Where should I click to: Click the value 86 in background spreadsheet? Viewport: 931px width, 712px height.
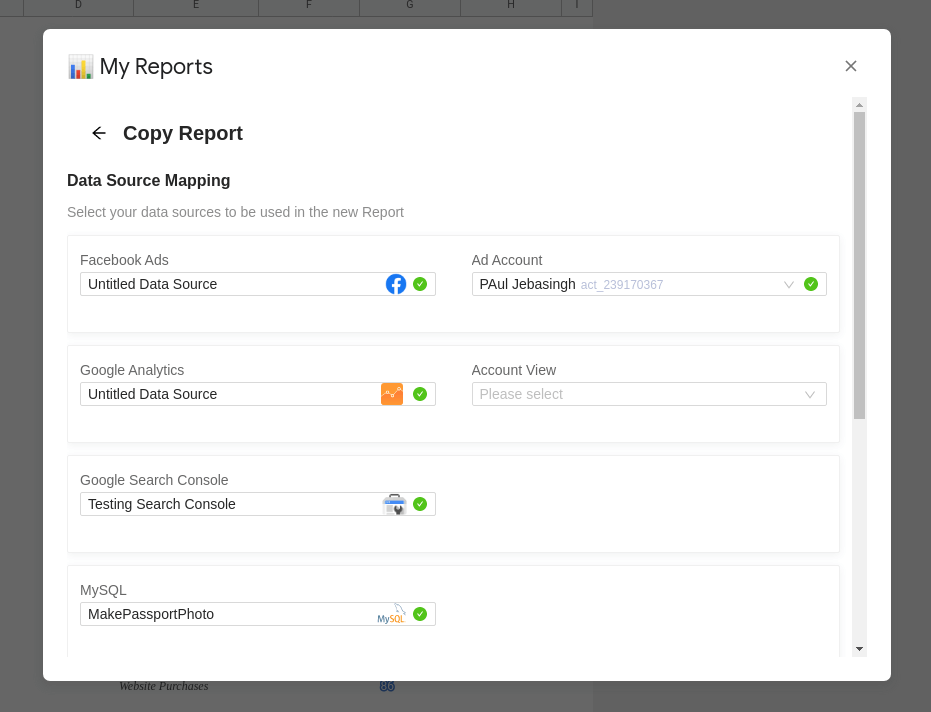point(387,686)
